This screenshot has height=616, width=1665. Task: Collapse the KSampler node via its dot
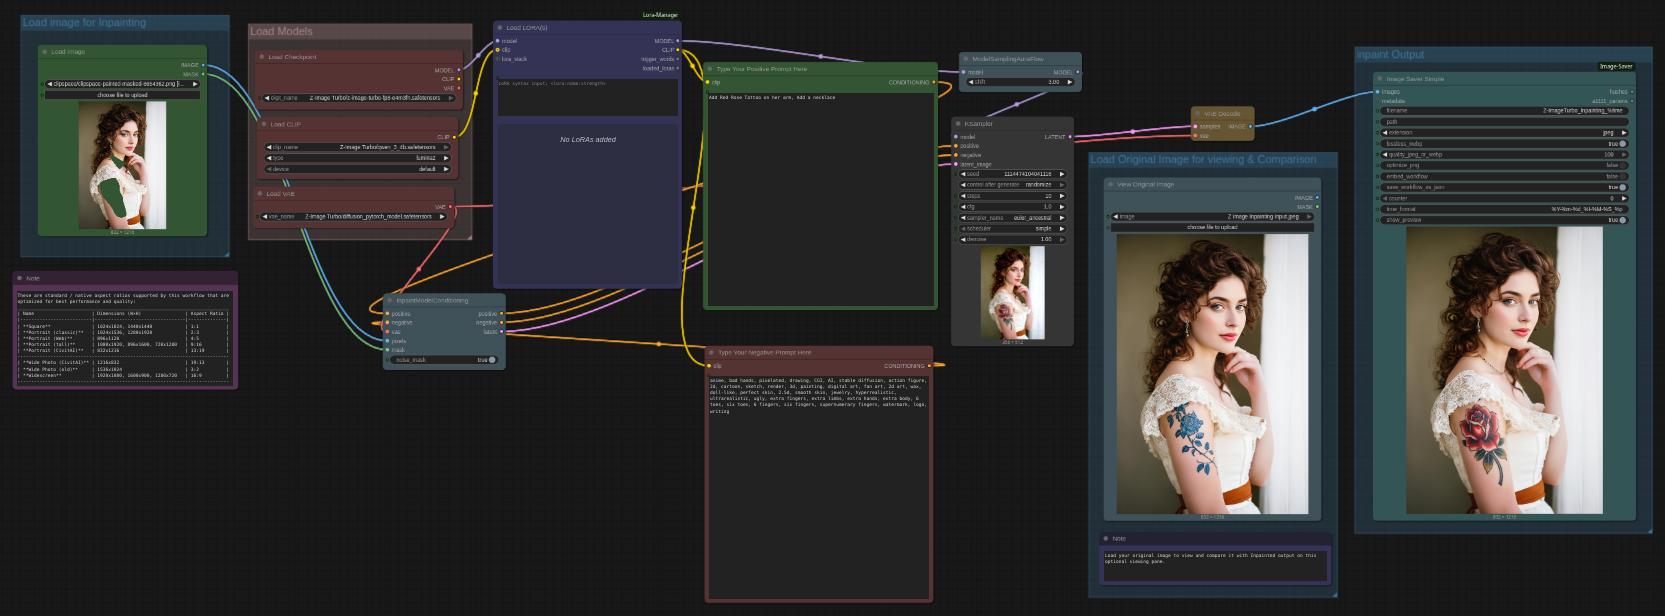(x=958, y=124)
